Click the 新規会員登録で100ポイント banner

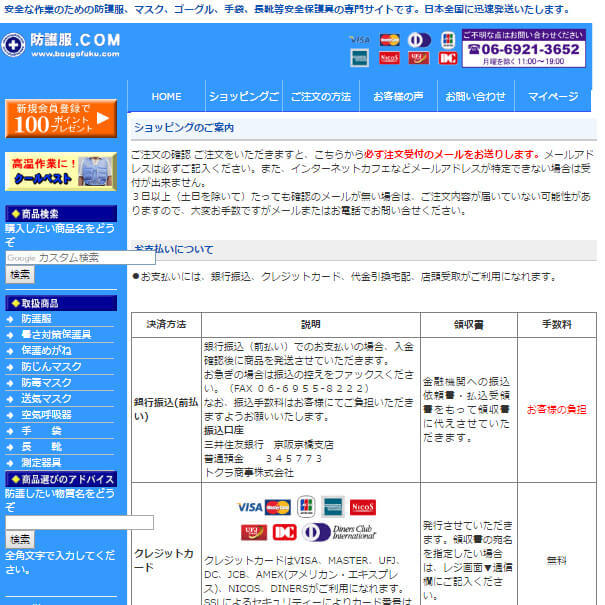(x=61, y=118)
